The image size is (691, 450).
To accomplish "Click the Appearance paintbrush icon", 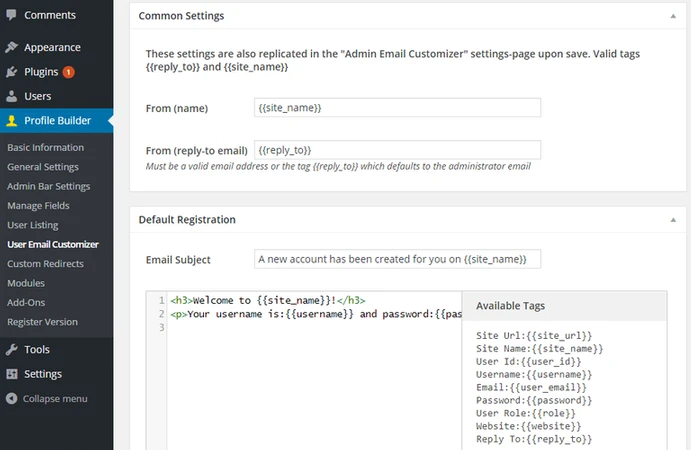I will pos(11,47).
